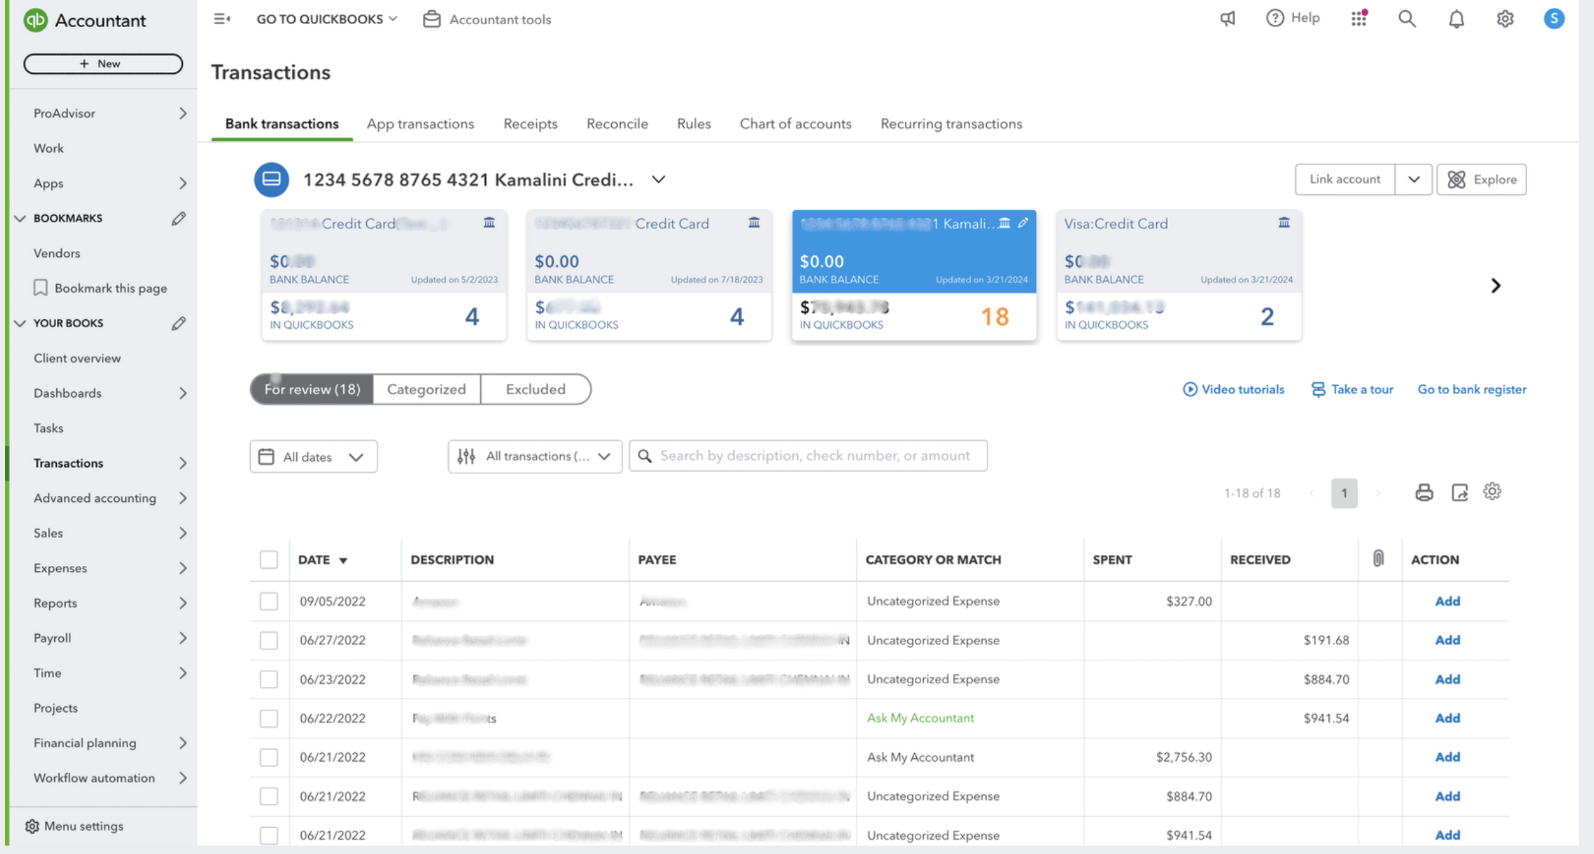Open the settings gear icon in header
This screenshot has height=854, width=1594.
click(1505, 18)
